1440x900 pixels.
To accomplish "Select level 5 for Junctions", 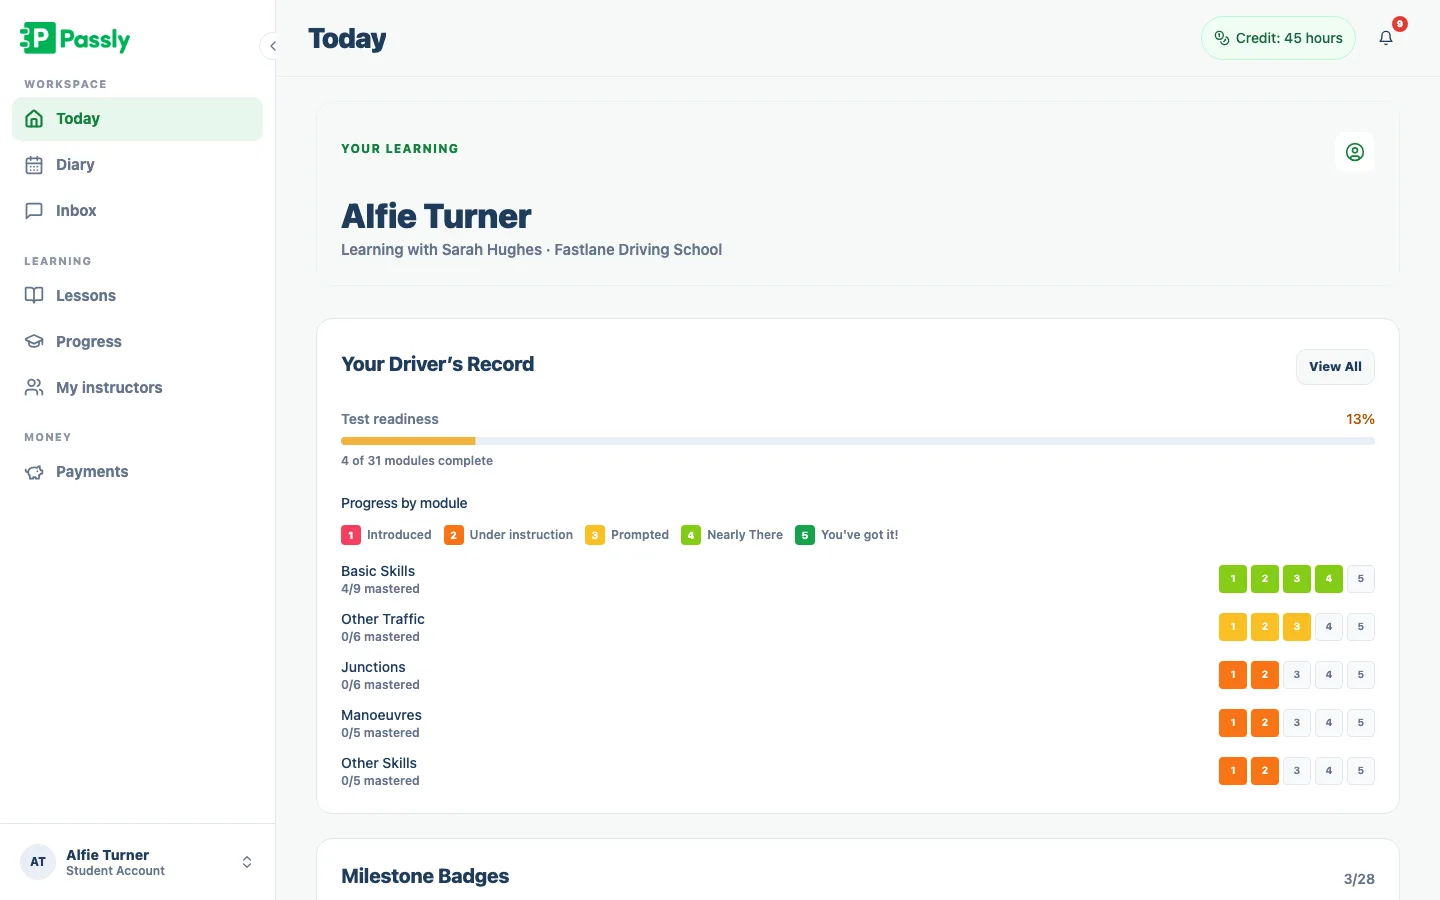I will (1361, 675).
